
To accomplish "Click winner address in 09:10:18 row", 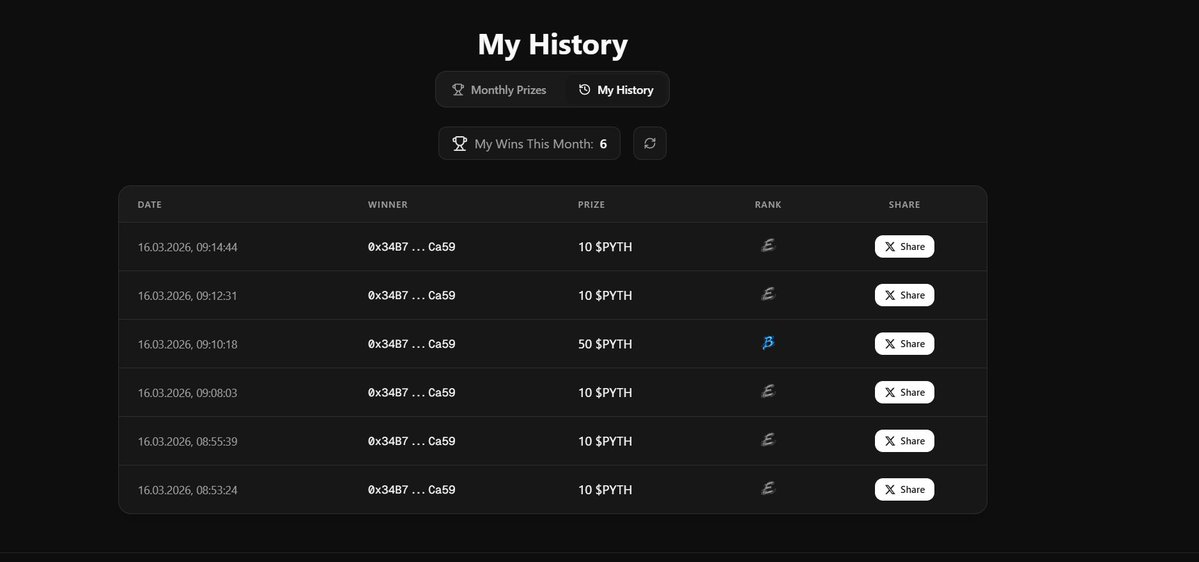I will [x=411, y=344].
